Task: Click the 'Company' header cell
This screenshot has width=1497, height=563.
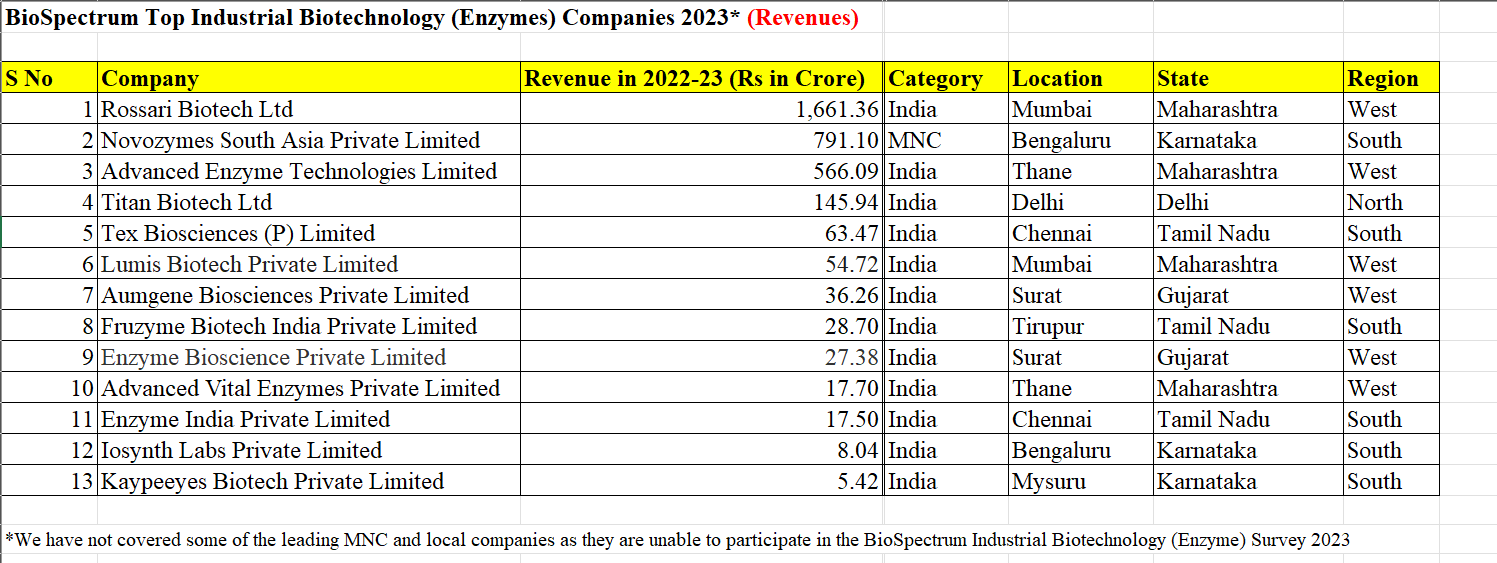Action: coord(309,78)
